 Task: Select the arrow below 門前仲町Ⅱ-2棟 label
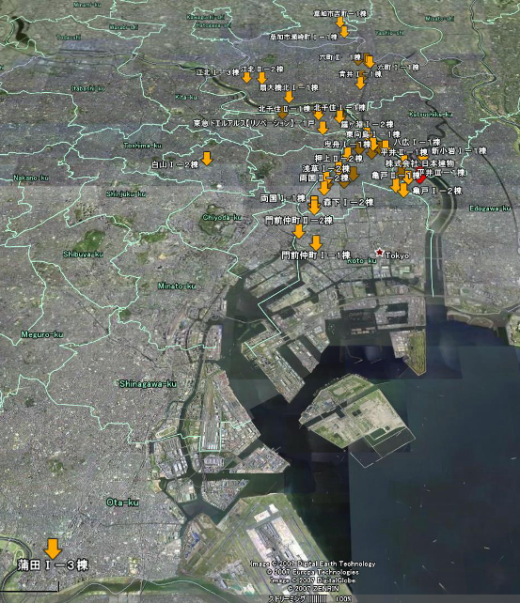[299, 231]
